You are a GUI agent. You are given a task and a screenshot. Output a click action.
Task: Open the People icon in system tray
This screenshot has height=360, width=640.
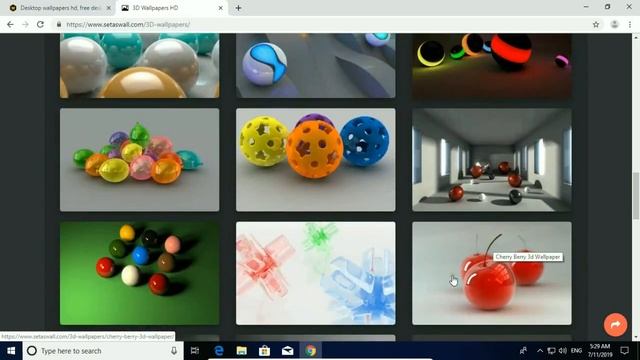point(523,351)
